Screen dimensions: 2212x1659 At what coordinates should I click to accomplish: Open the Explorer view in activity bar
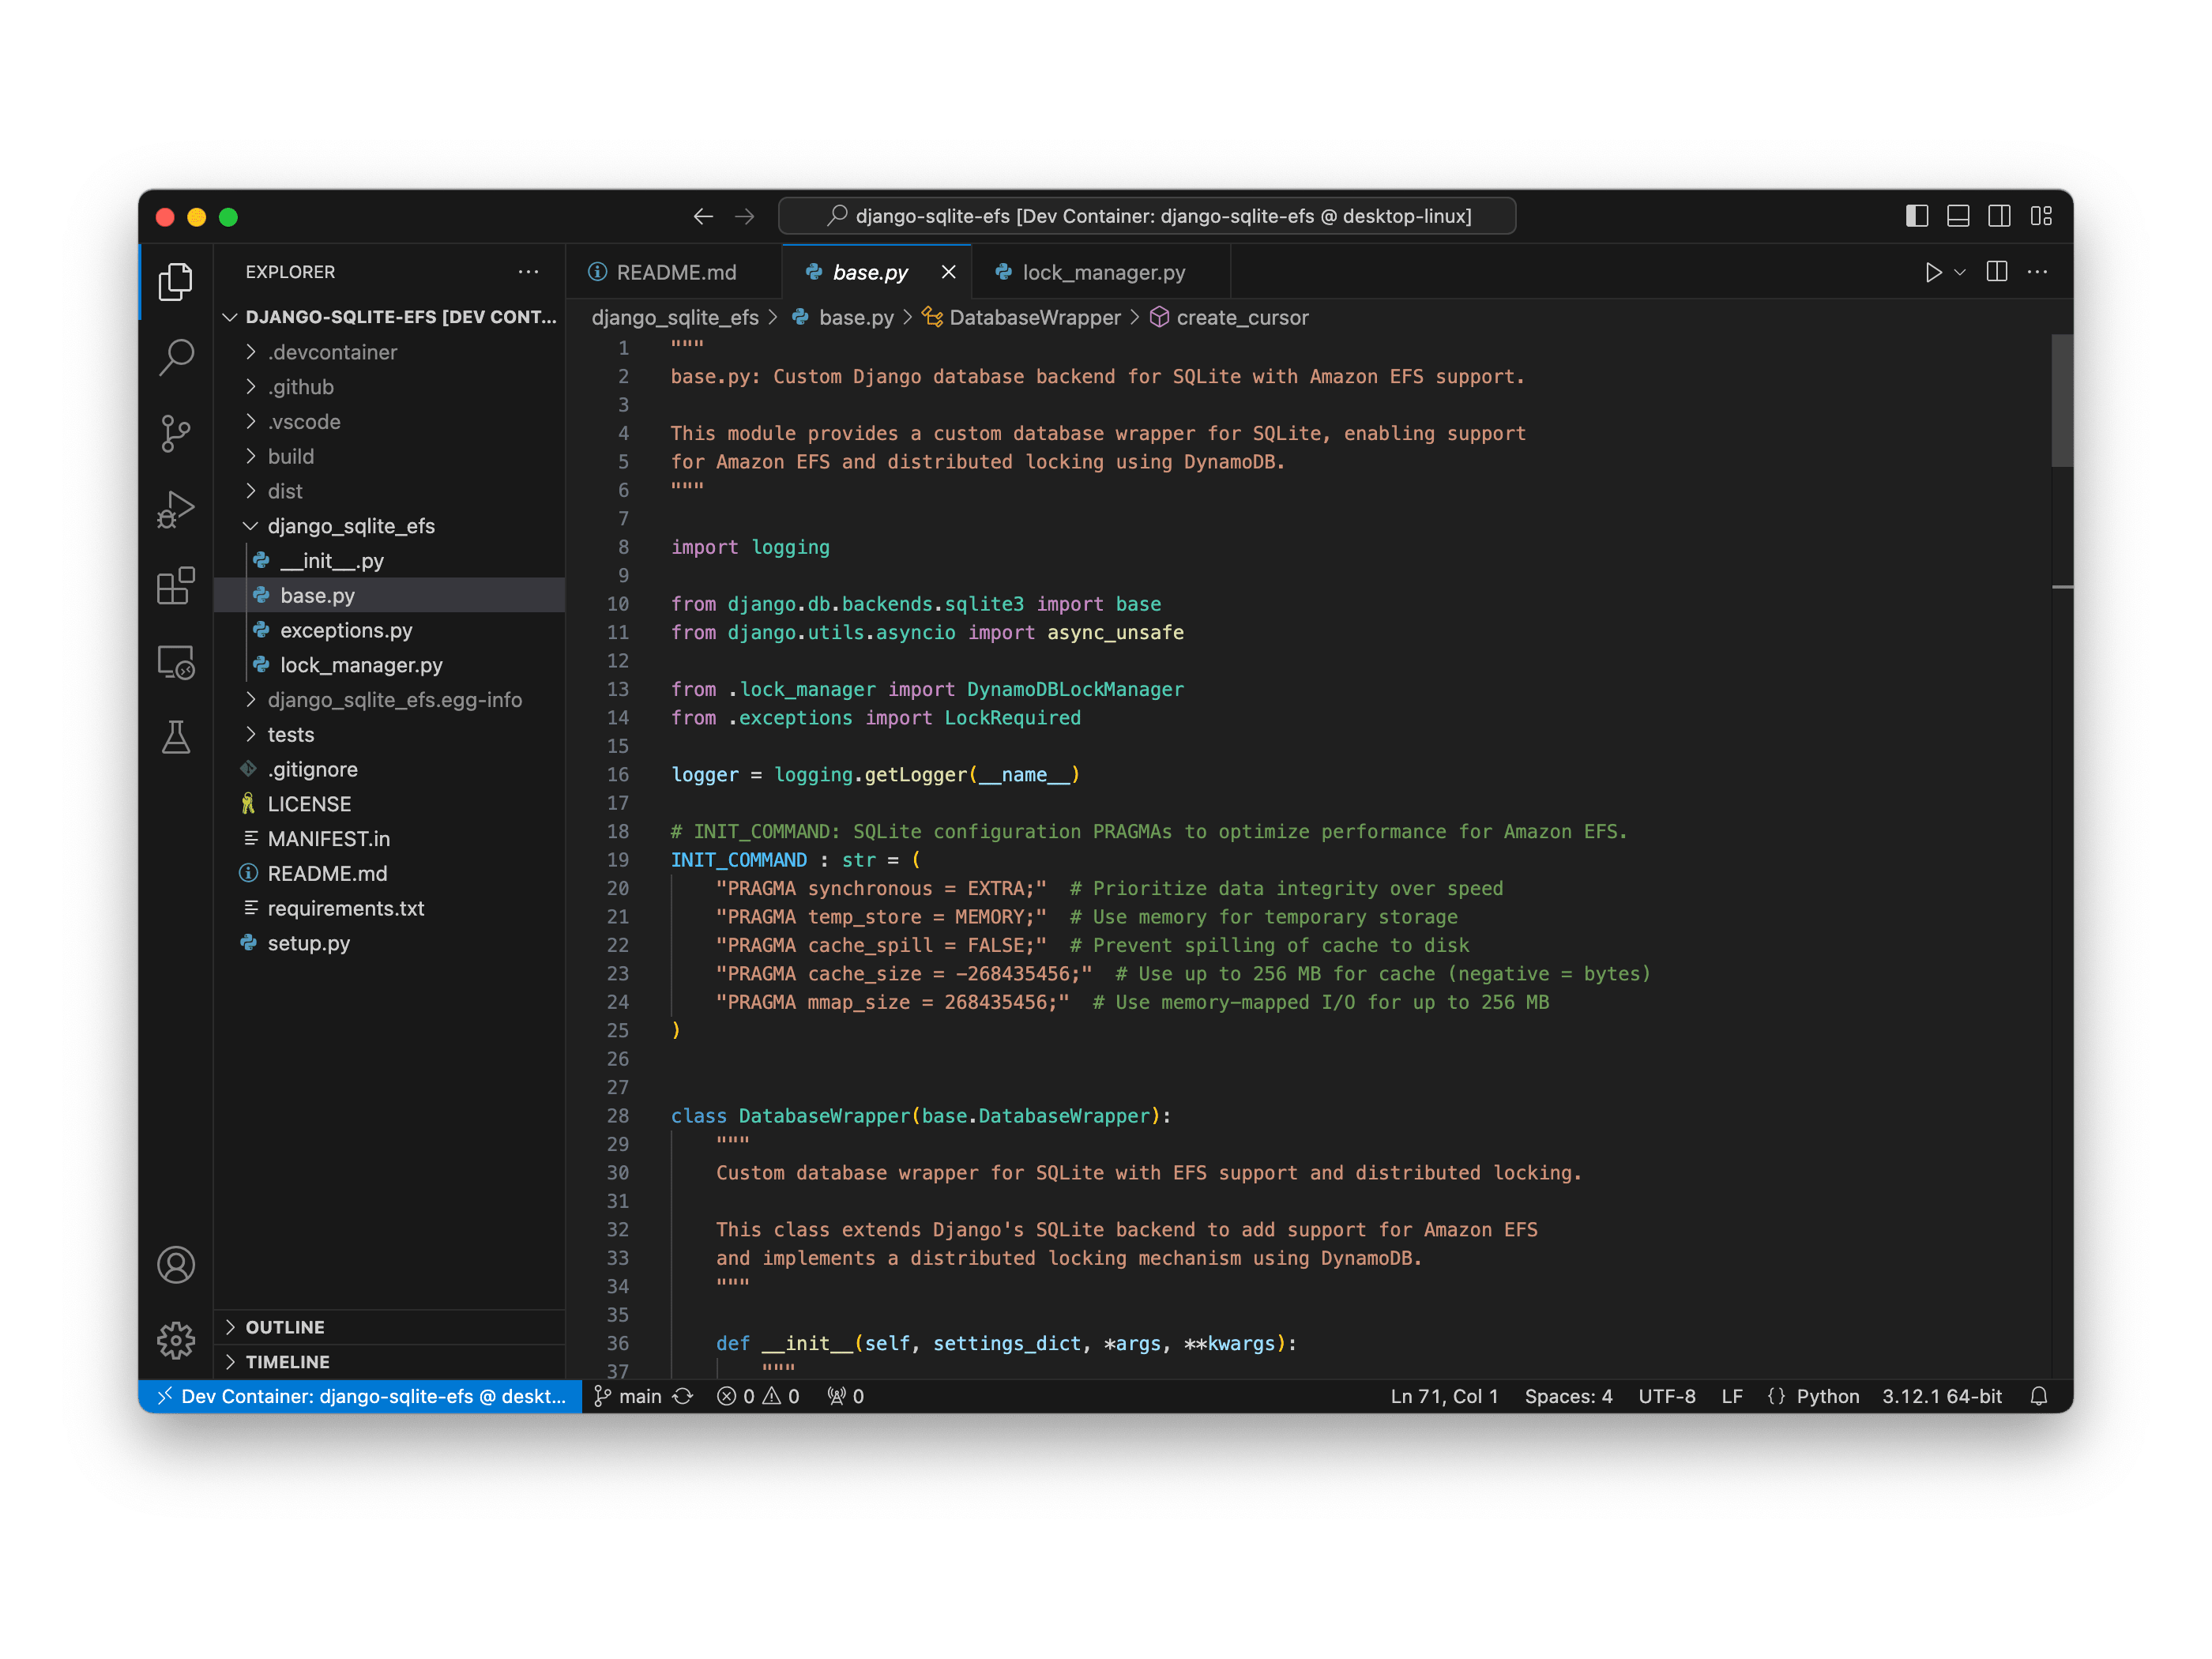(176, 282)
